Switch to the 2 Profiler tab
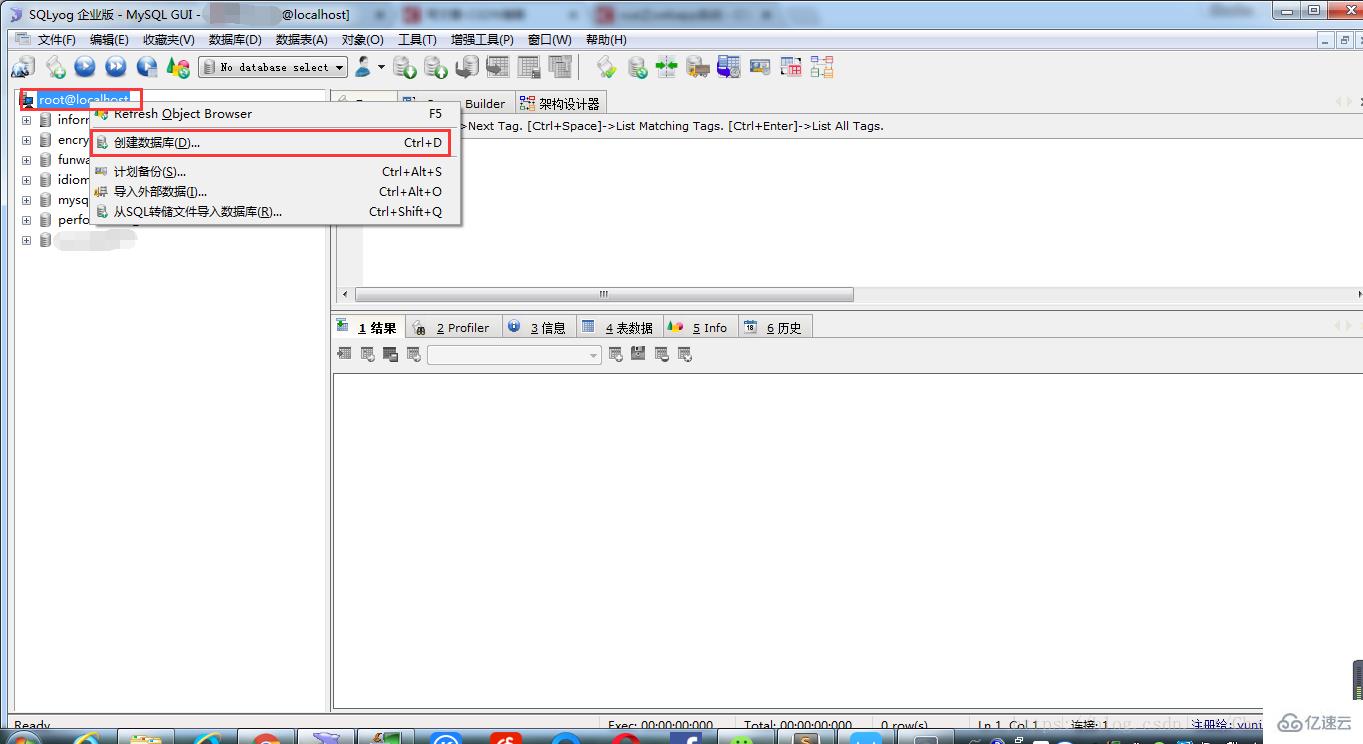 click(x=453, y=327)
